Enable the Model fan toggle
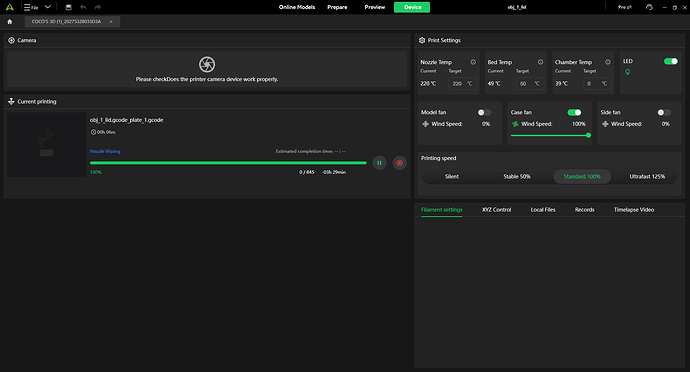The height and width of the screenshot is (372, 690). tap(484, 112)
